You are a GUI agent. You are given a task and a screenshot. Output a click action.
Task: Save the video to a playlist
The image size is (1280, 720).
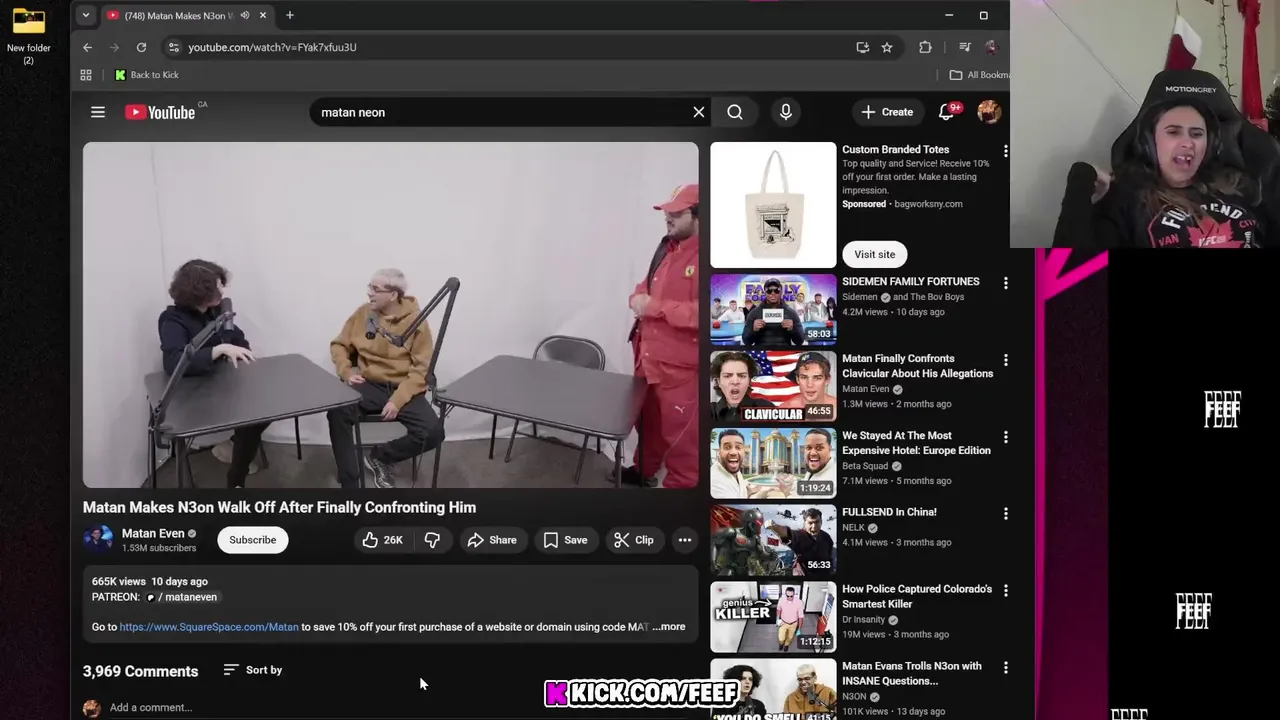click(x=565, y=540)
